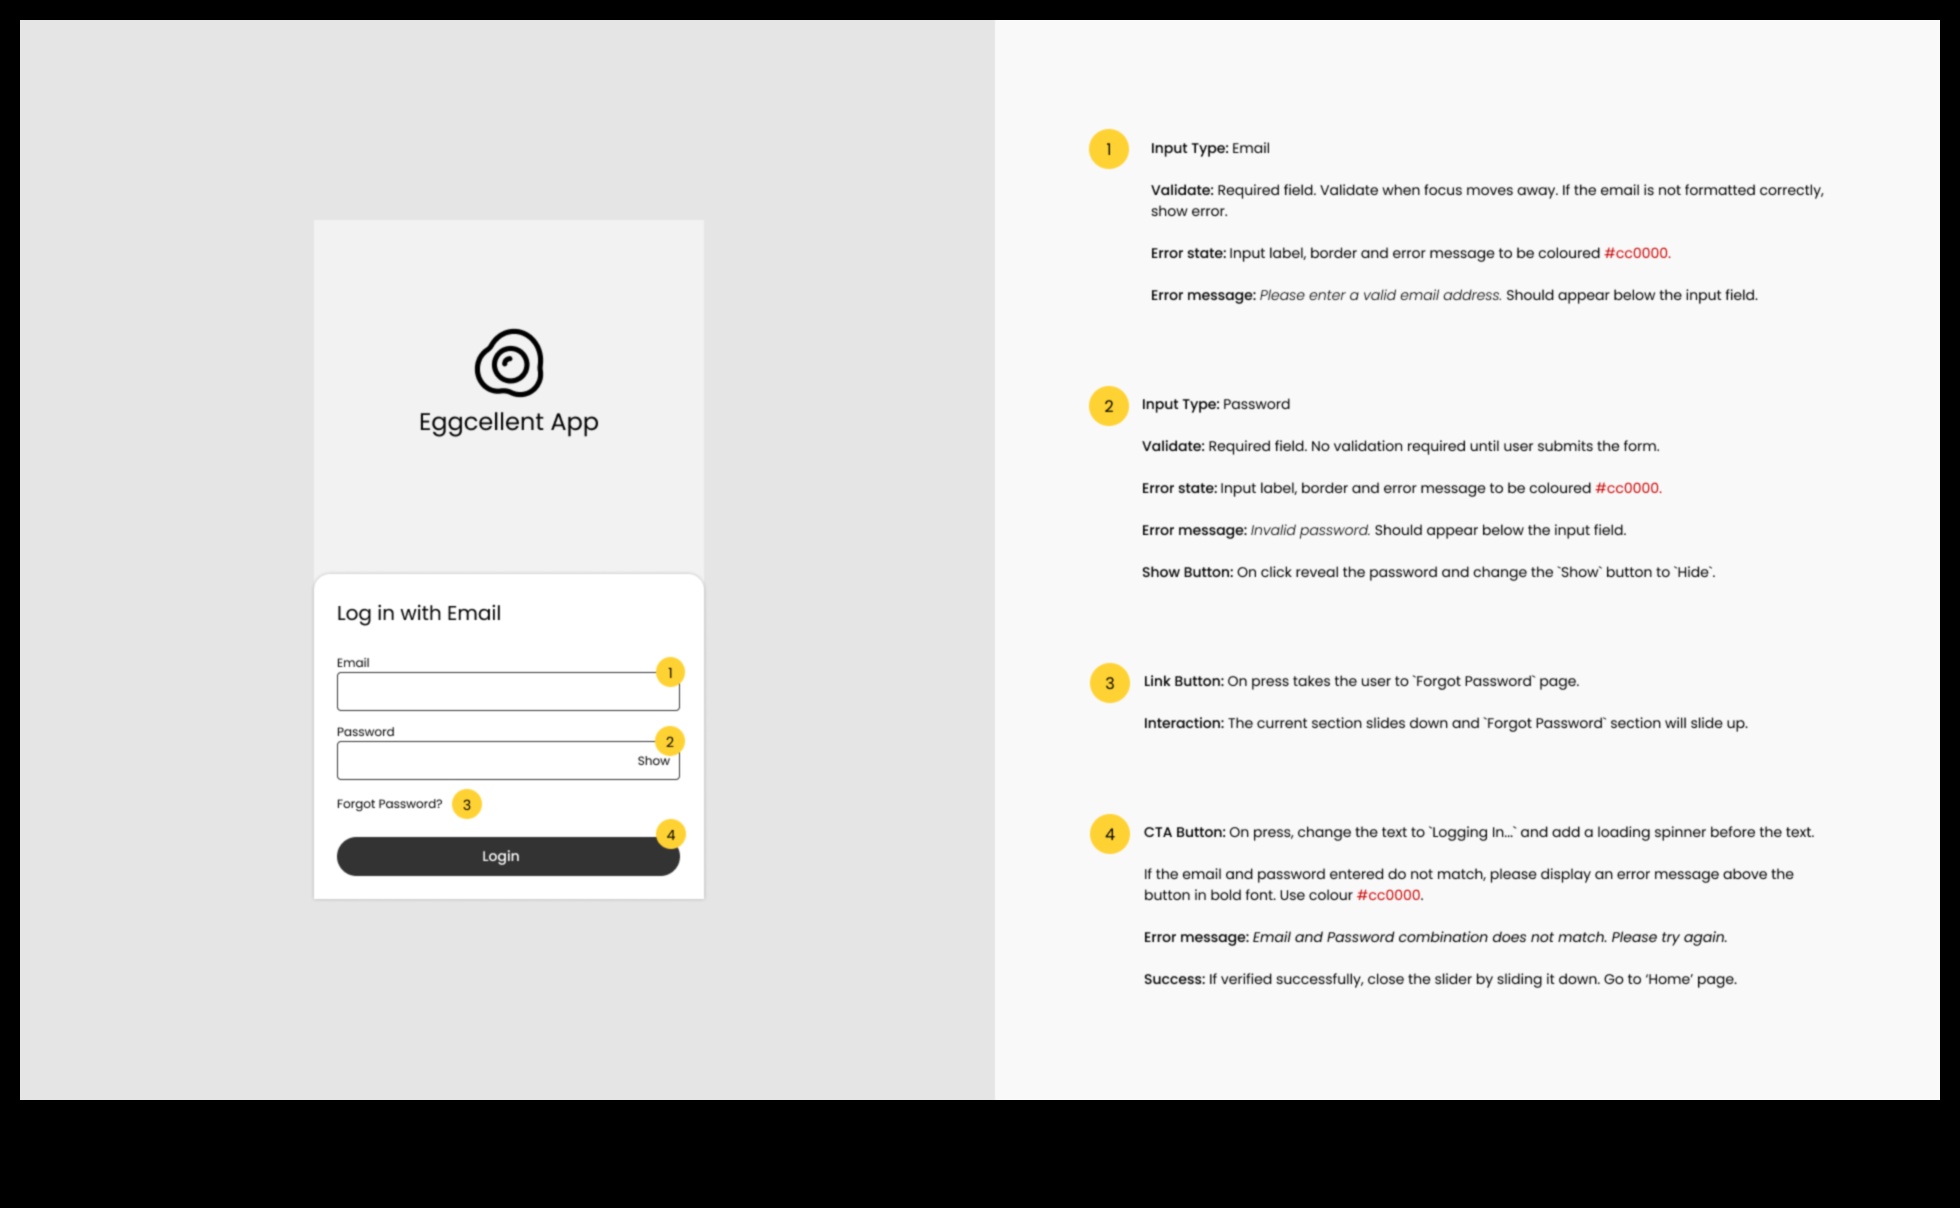Image resolution: width=1960 pixels, height=1208 pixels.
Task: Click annotation badge number 1
Action: [x=671, y=672]
